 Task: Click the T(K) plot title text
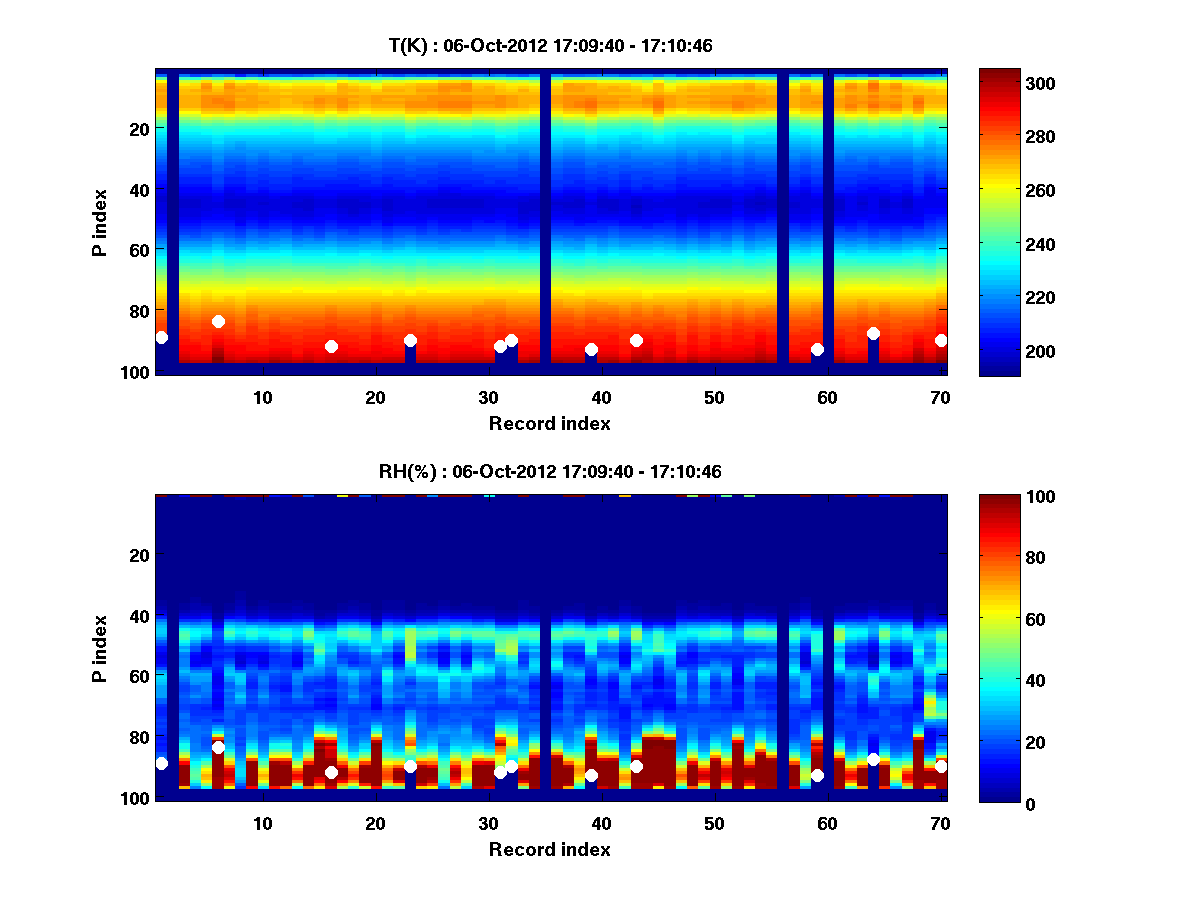click(550, 45)
